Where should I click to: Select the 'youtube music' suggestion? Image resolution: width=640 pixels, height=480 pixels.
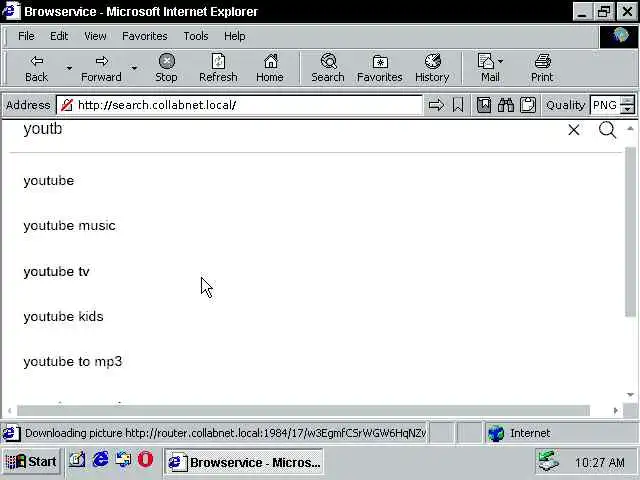69,226
